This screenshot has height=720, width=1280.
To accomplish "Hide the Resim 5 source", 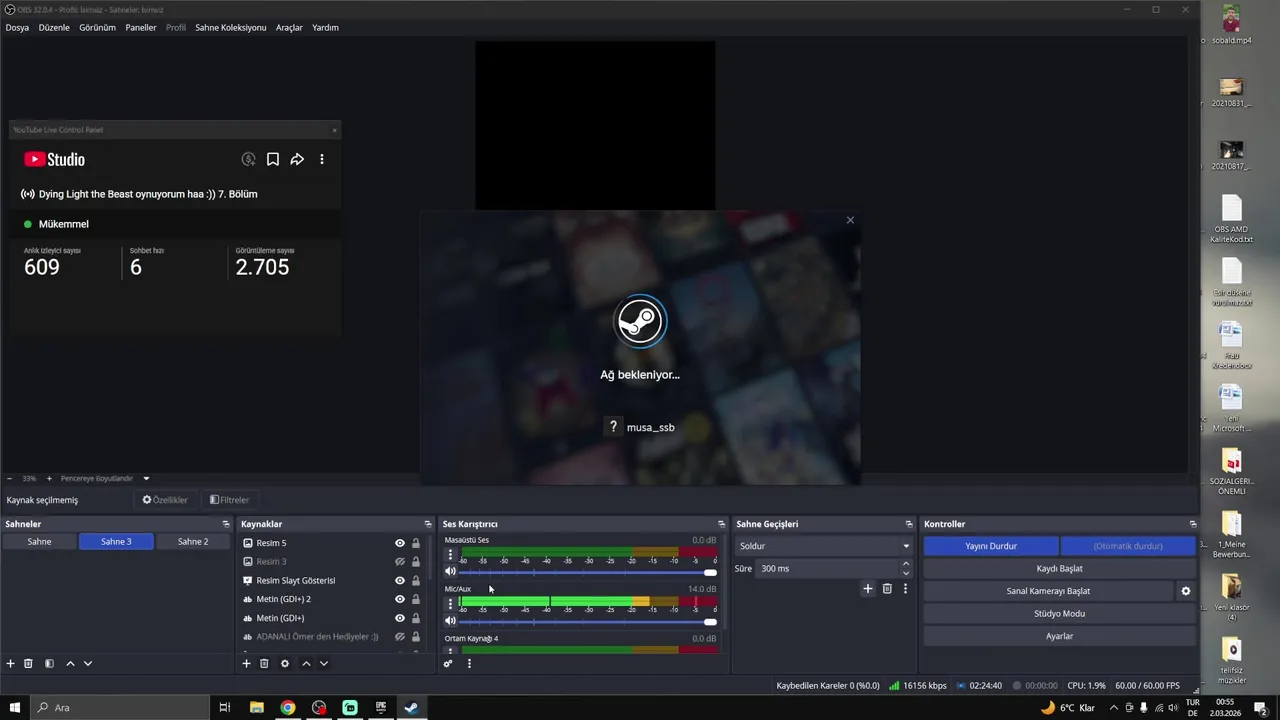I will point(400,543).
